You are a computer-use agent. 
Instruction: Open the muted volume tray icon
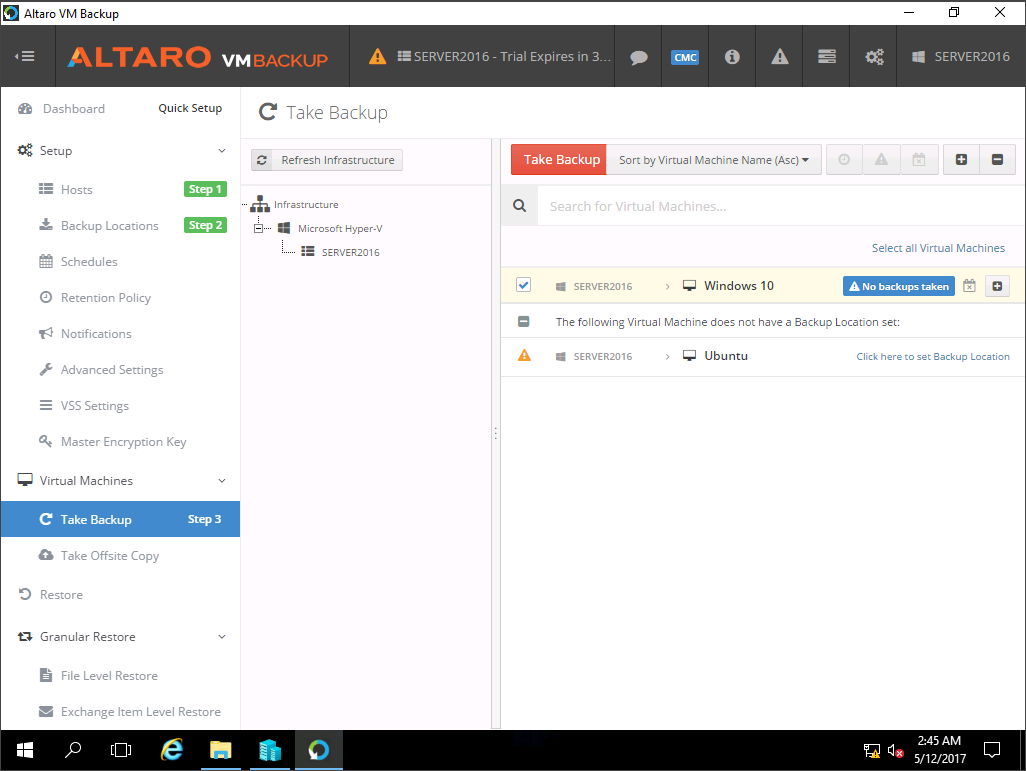896,751
